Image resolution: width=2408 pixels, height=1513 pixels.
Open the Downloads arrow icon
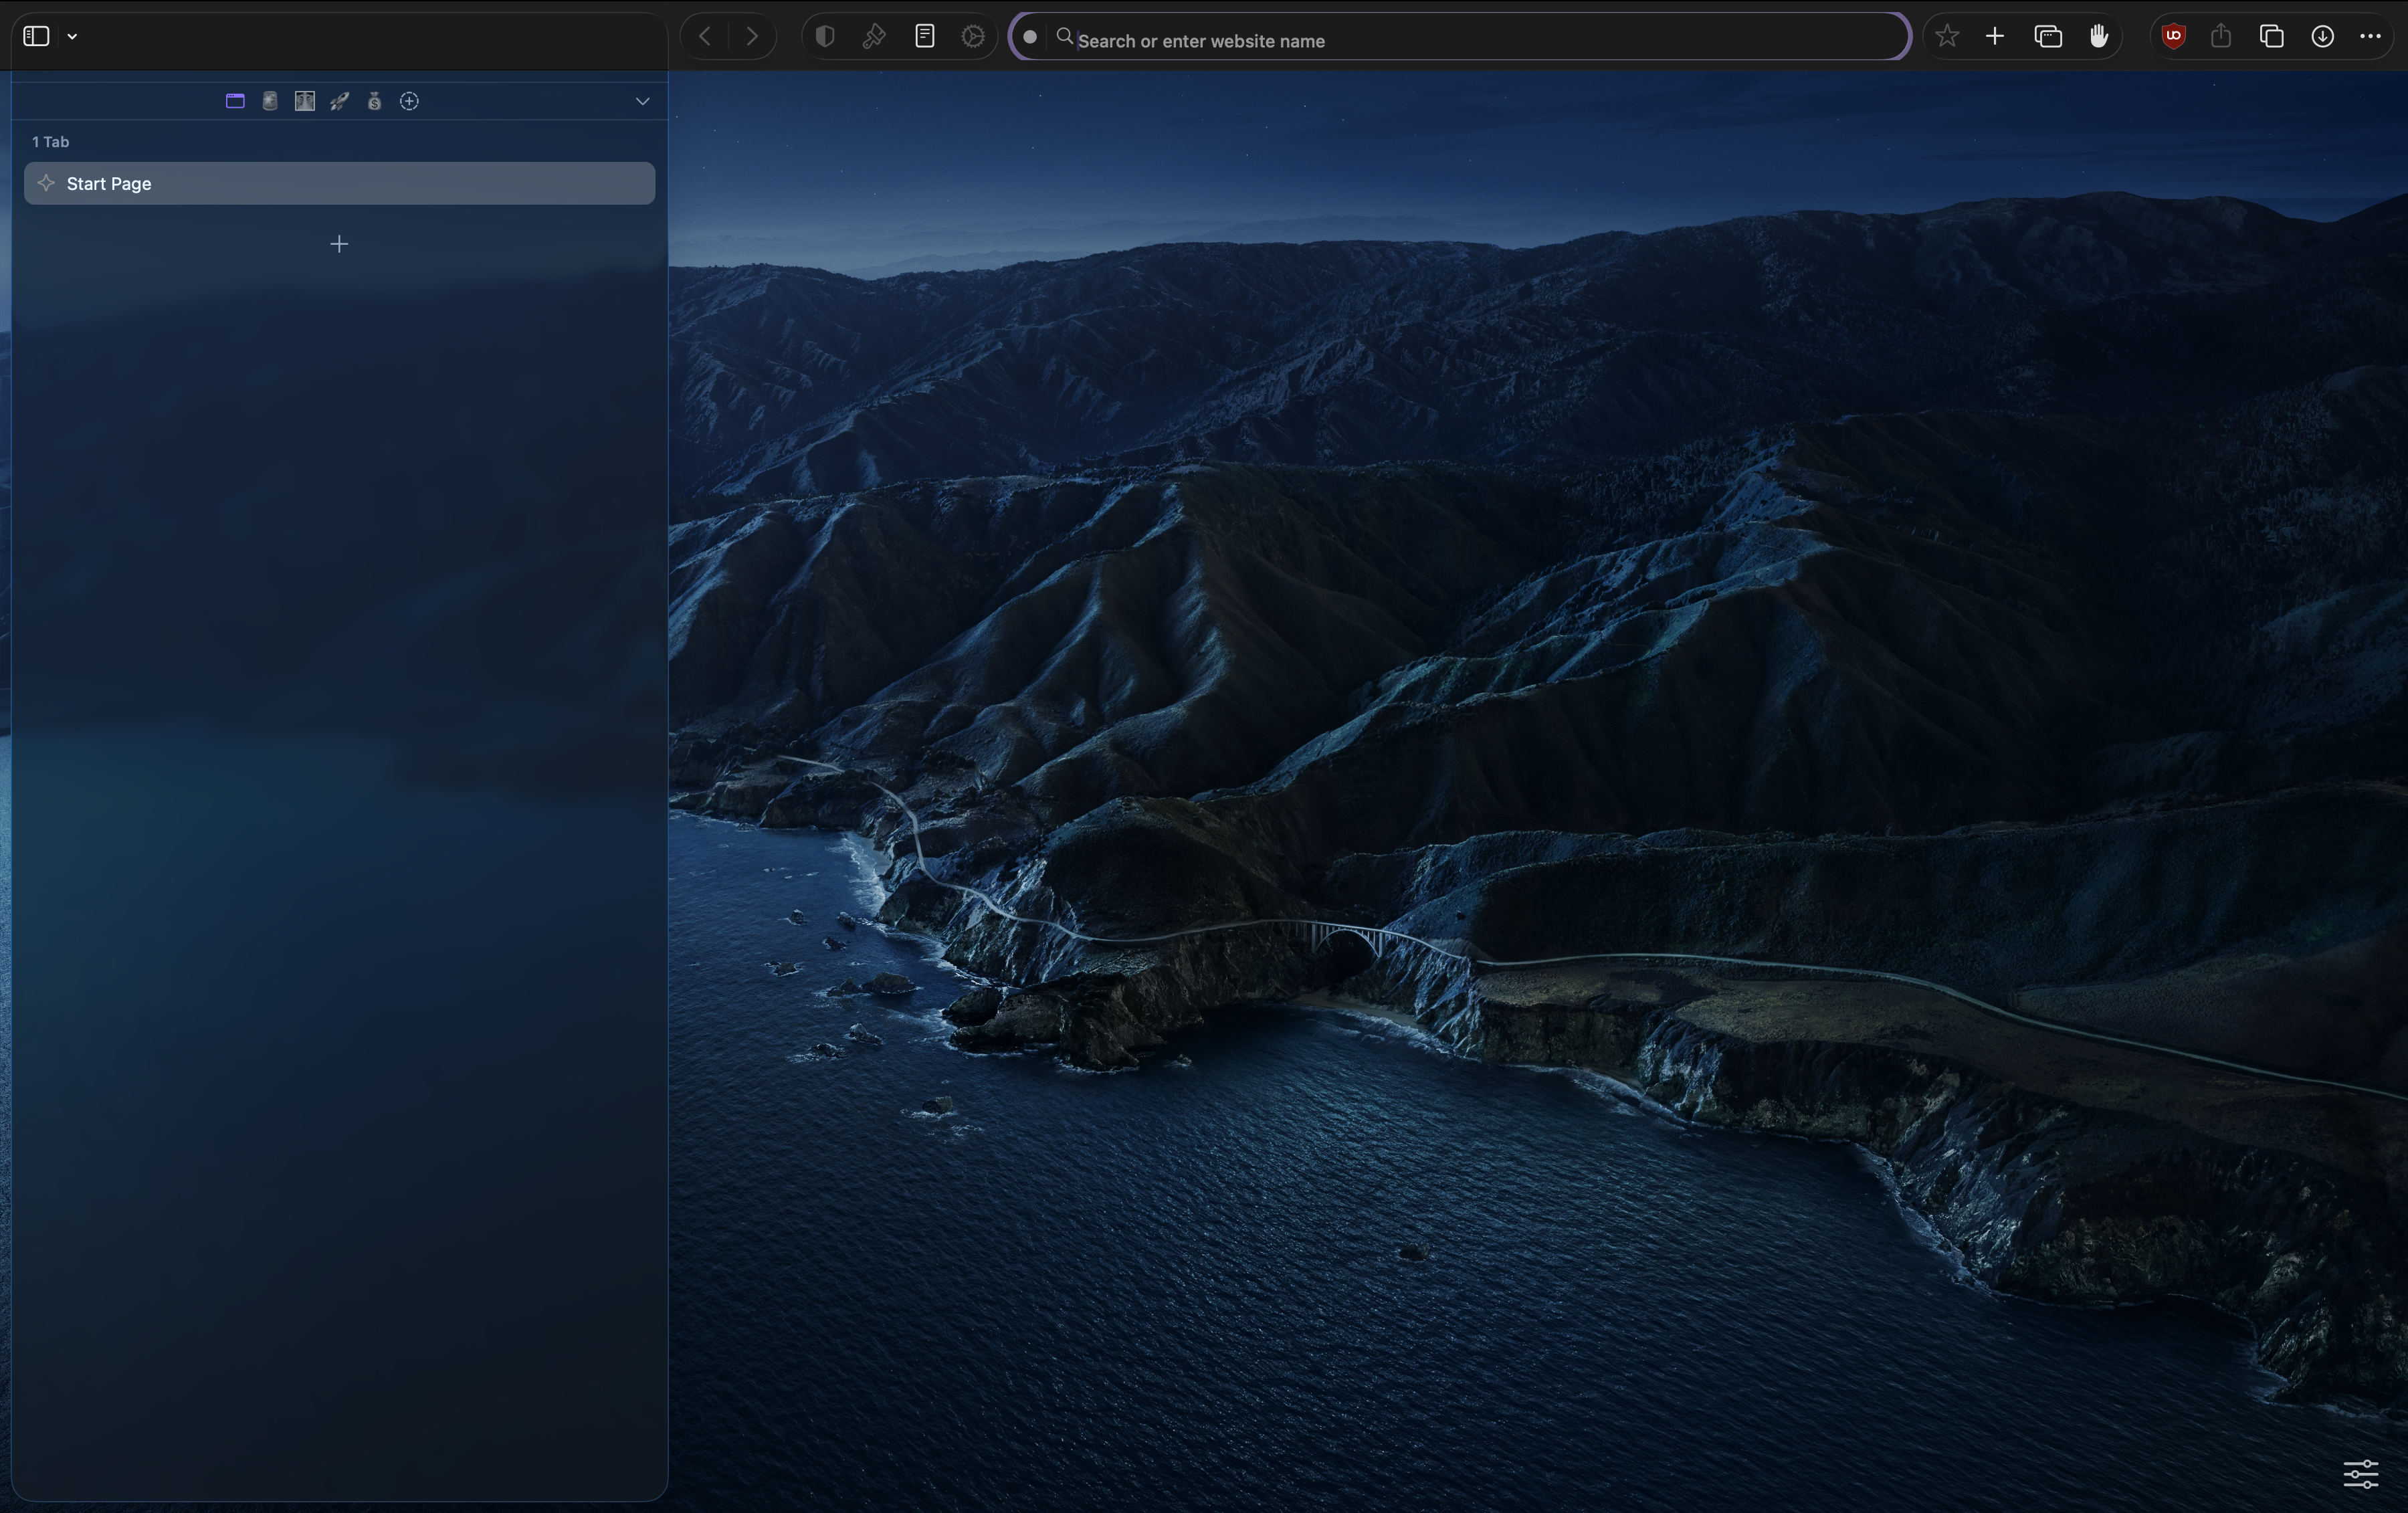pyautogui.click(x=2322, y=37)
